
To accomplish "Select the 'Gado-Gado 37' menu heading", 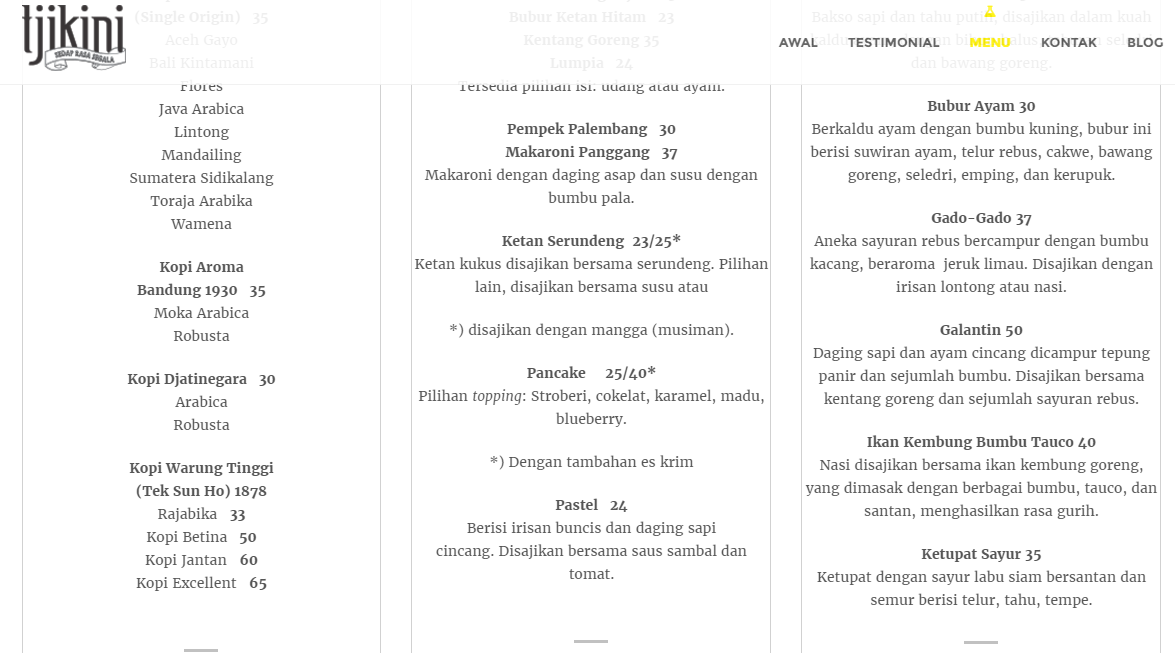I will pos(980,218).
